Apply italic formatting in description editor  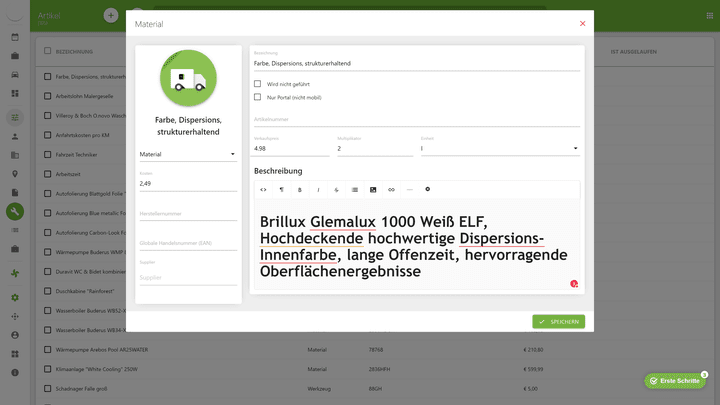(318, 190)
